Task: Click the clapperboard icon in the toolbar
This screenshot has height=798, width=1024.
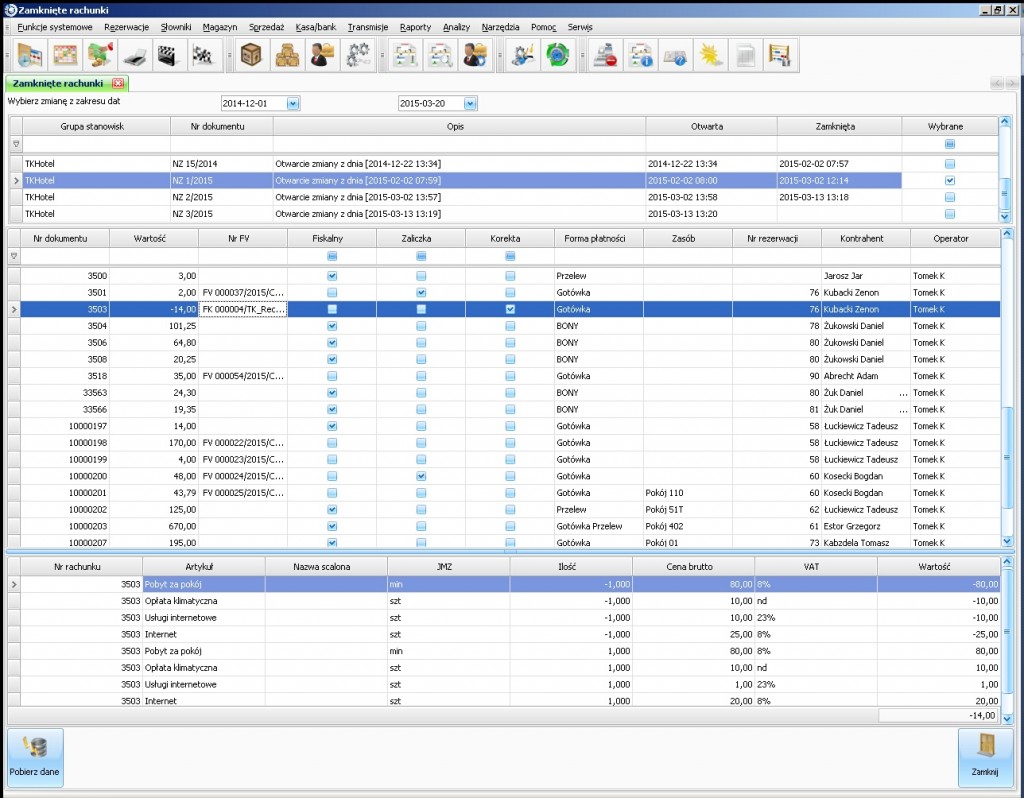Action: point(171,56)
